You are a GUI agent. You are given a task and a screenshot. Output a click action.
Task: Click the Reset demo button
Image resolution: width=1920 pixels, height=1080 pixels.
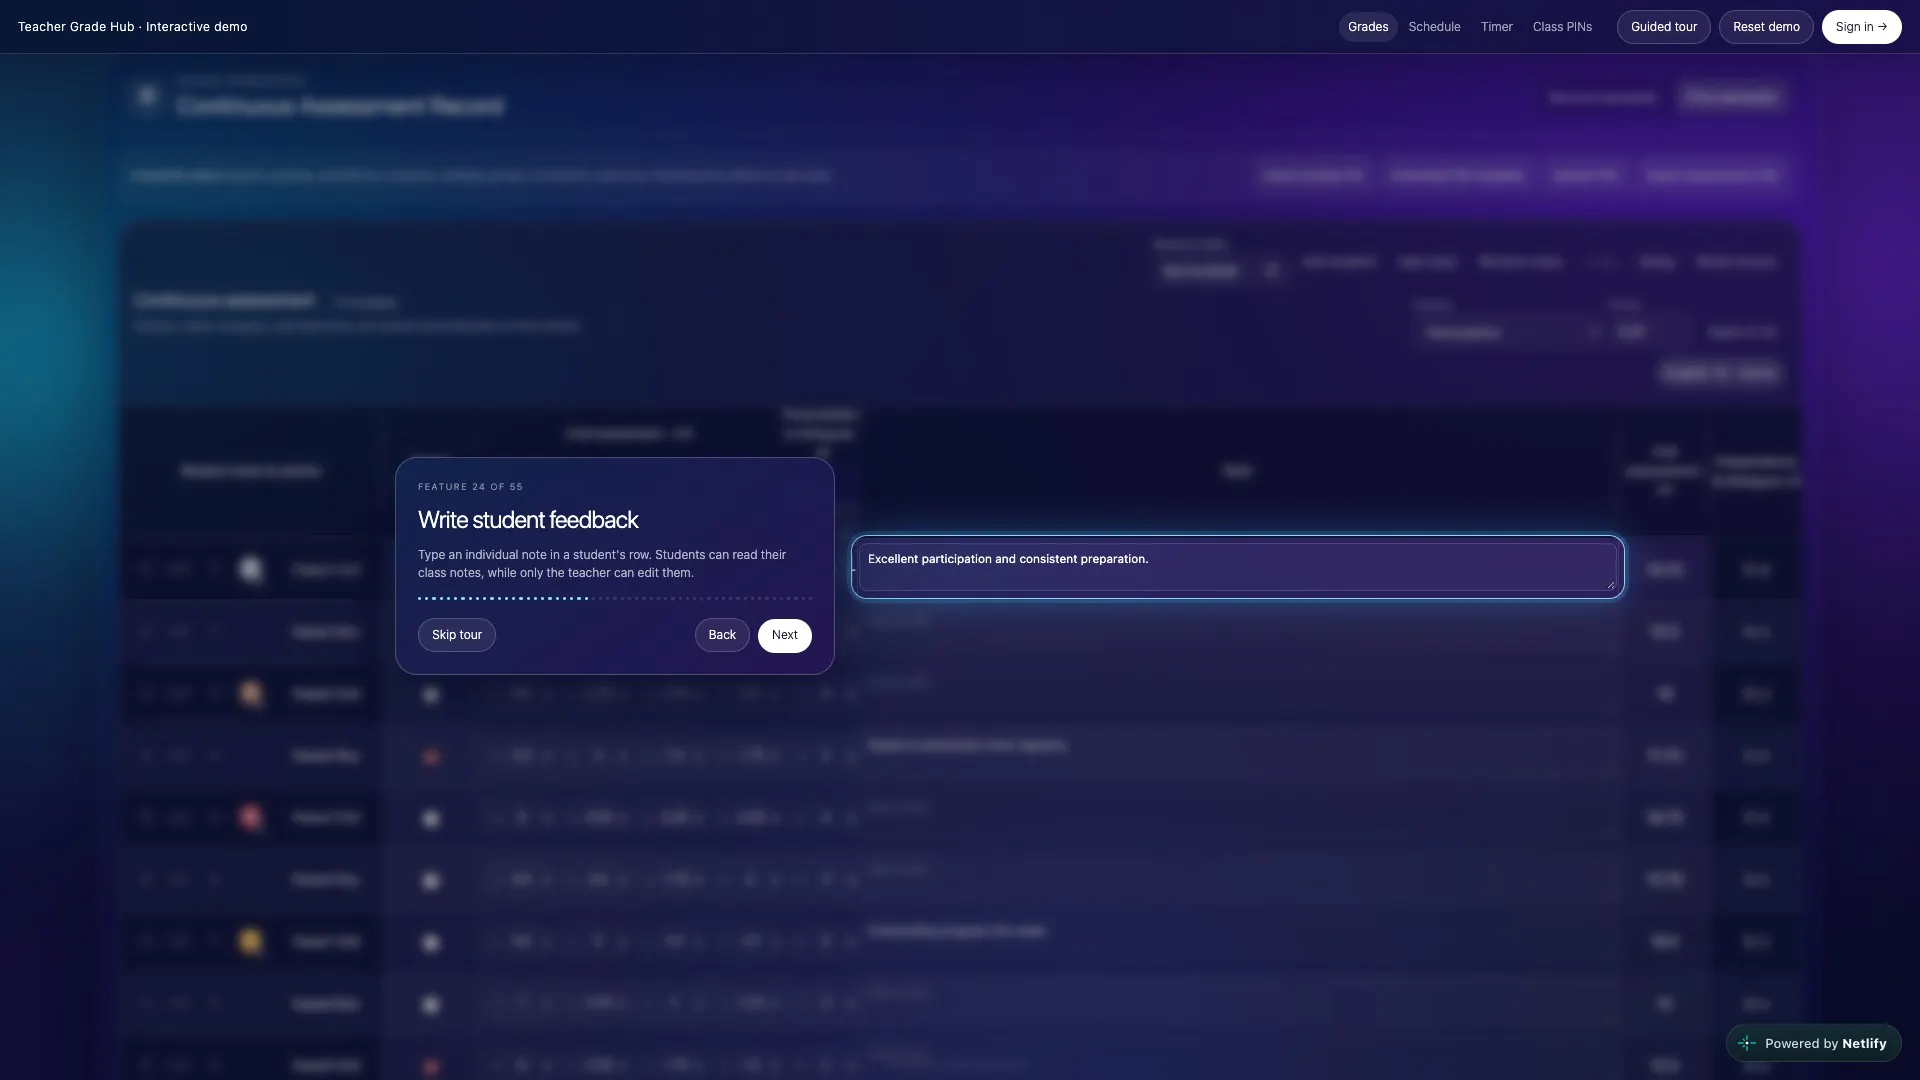(x=1765, y=27)
